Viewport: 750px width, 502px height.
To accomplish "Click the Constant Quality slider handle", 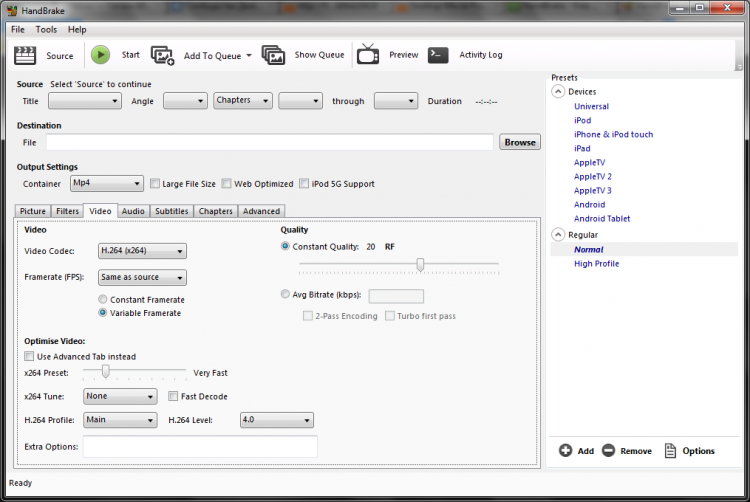I will [x=420, y=264].
